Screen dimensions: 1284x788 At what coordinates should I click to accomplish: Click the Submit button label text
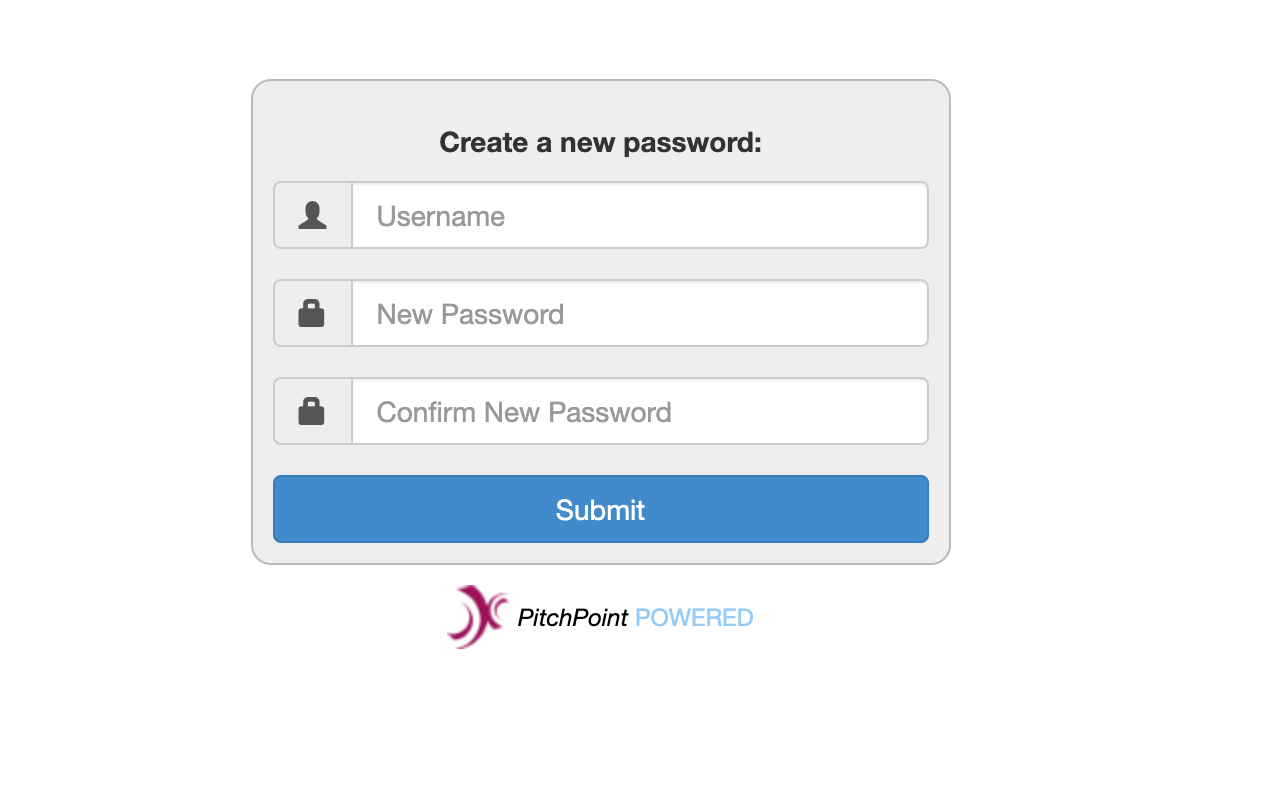(x=600, y=509)
